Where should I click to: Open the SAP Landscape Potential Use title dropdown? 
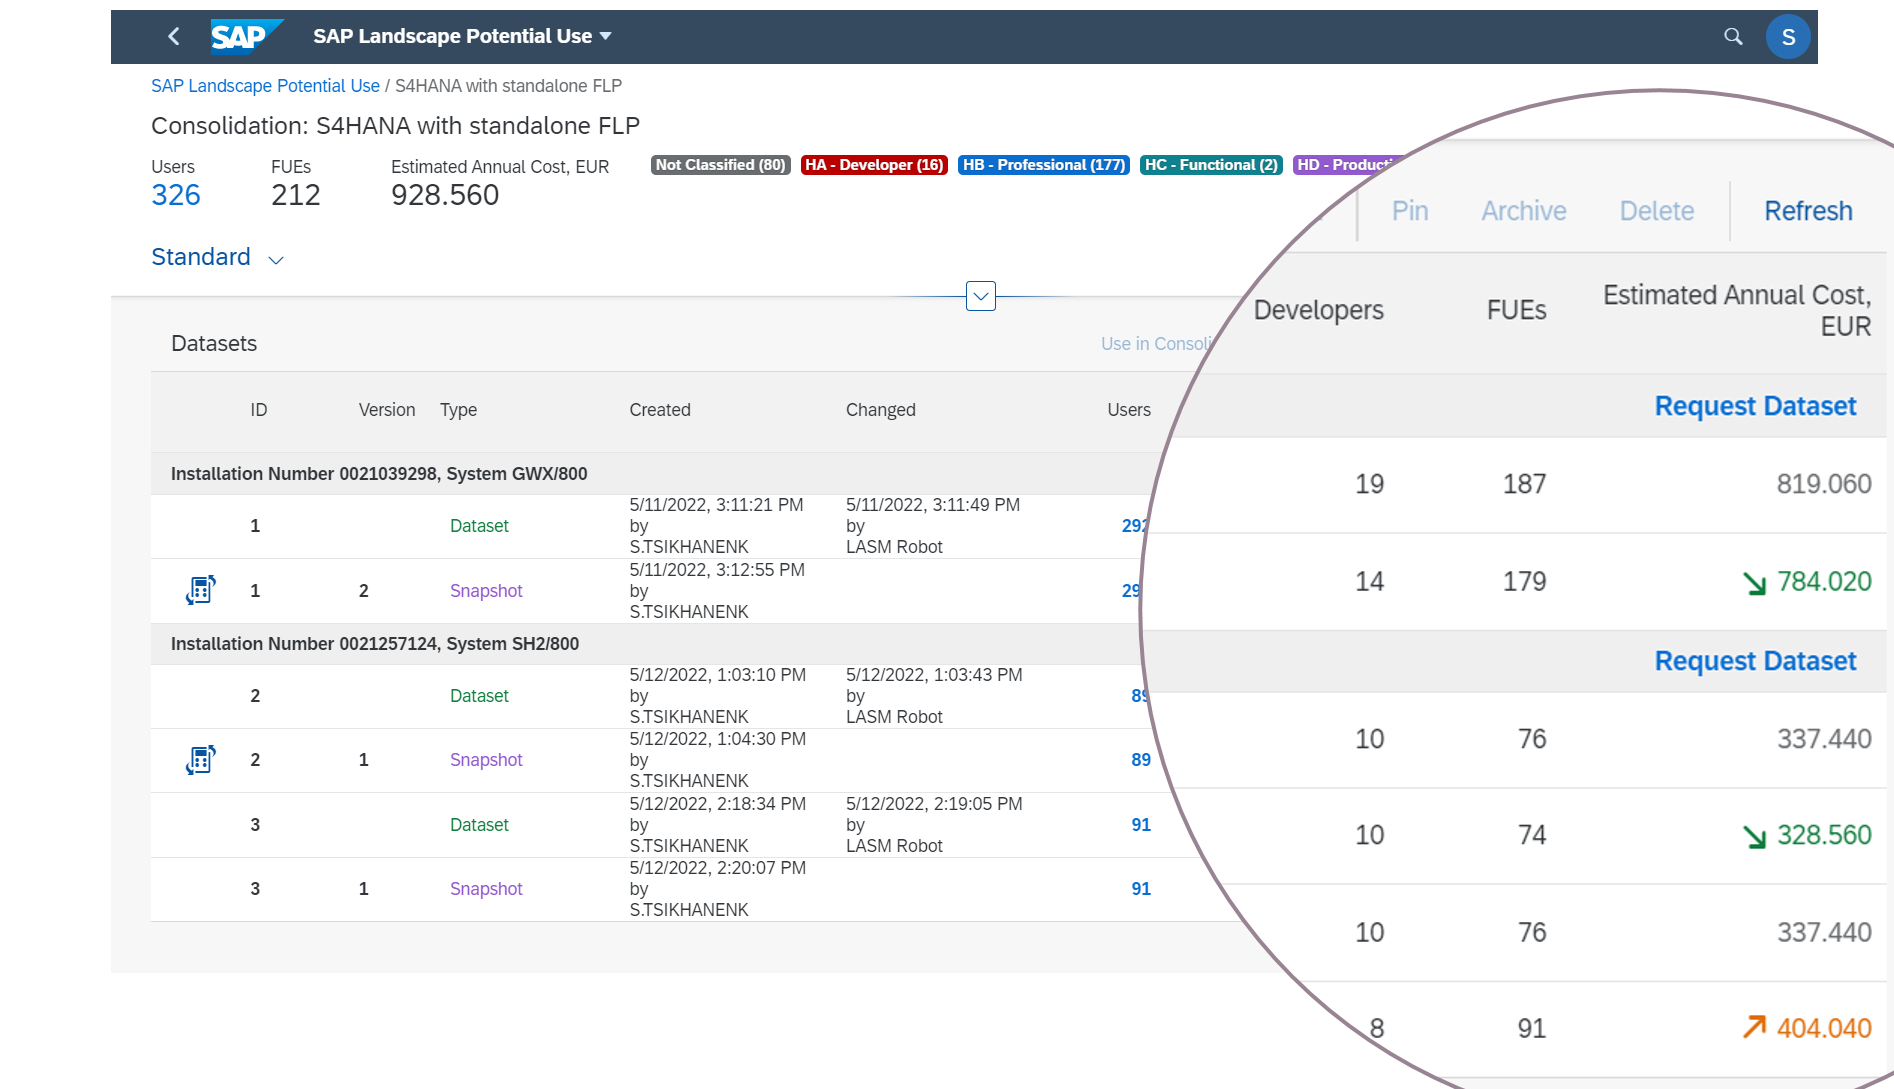click(462, 36)
